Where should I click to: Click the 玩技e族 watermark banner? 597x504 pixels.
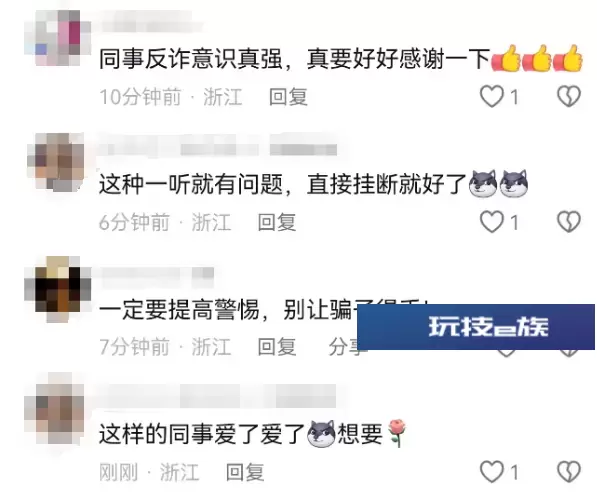(476, 327)
